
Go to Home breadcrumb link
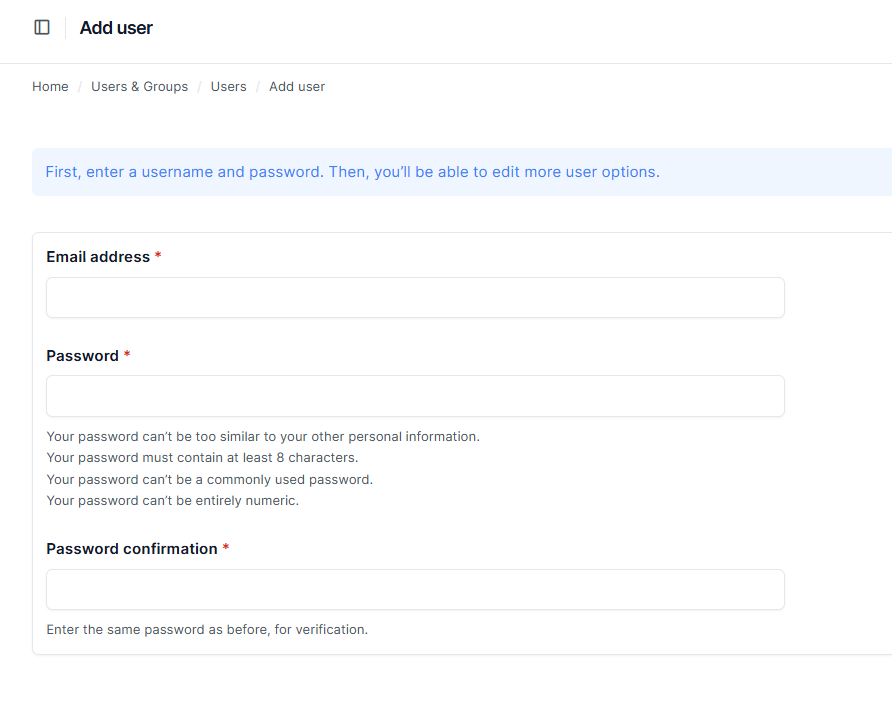(x=50, y=87)
